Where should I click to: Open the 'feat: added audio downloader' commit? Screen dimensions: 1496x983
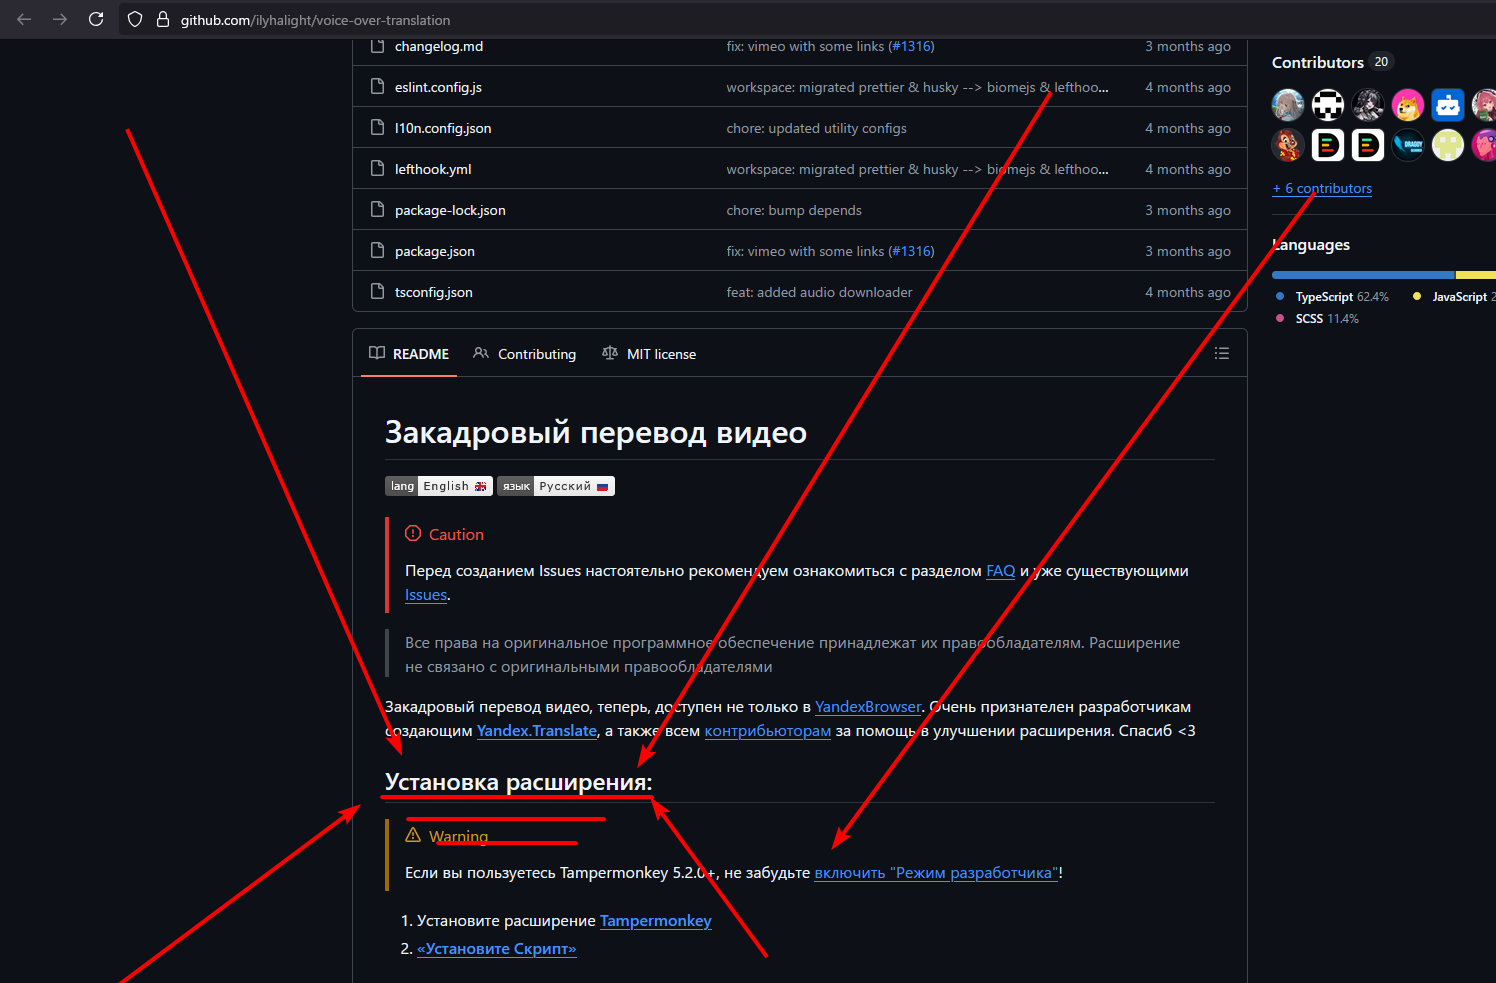(819, 292)
